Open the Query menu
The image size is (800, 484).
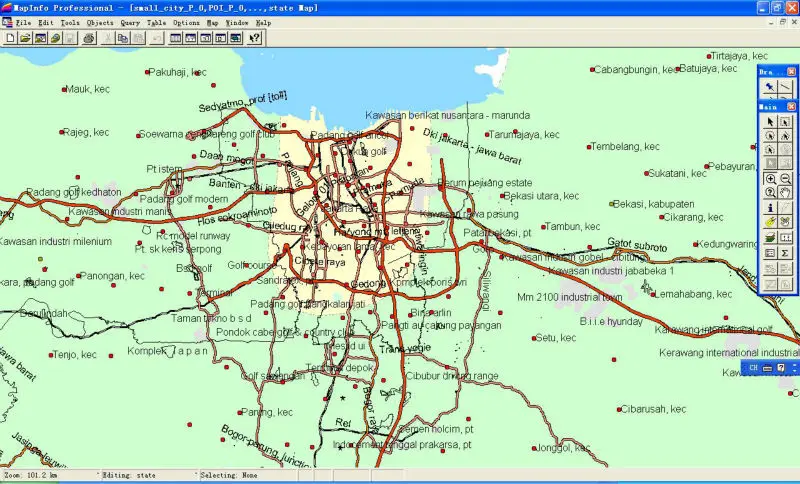tap(130, 22)
